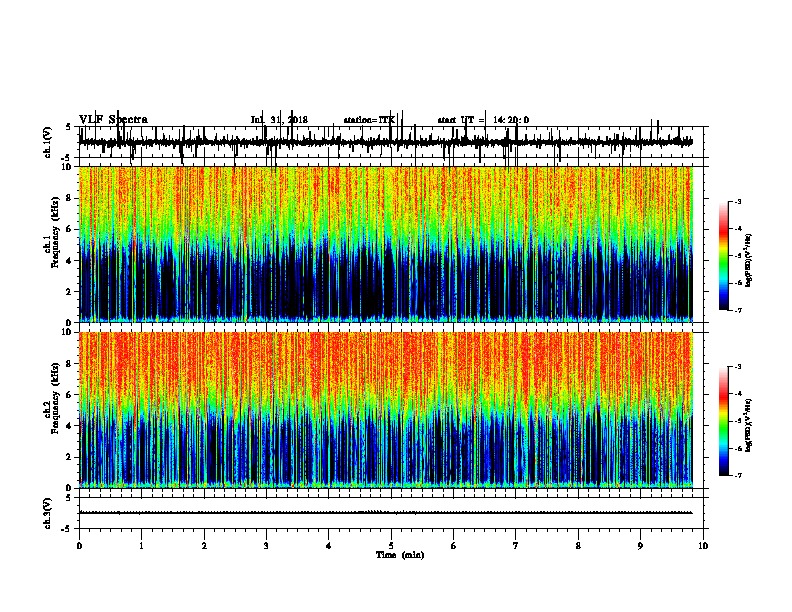Click the ch.2 spectrogram color scale bar
The width and height of the screenshot is (792, 612).
(x=724, y=421)
